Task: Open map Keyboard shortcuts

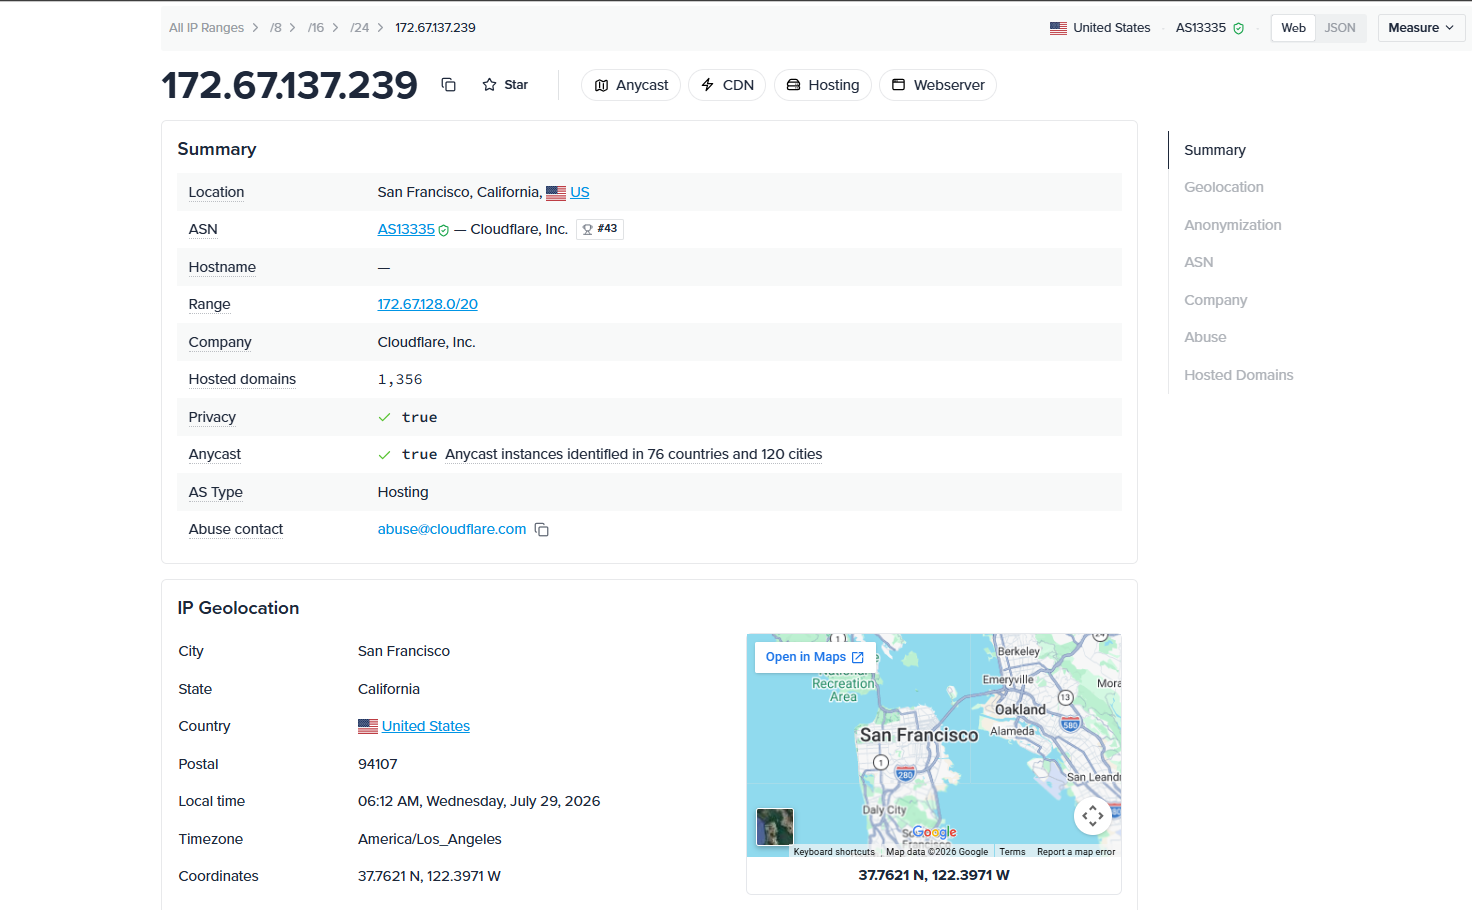Action: (x=834, y=852)
